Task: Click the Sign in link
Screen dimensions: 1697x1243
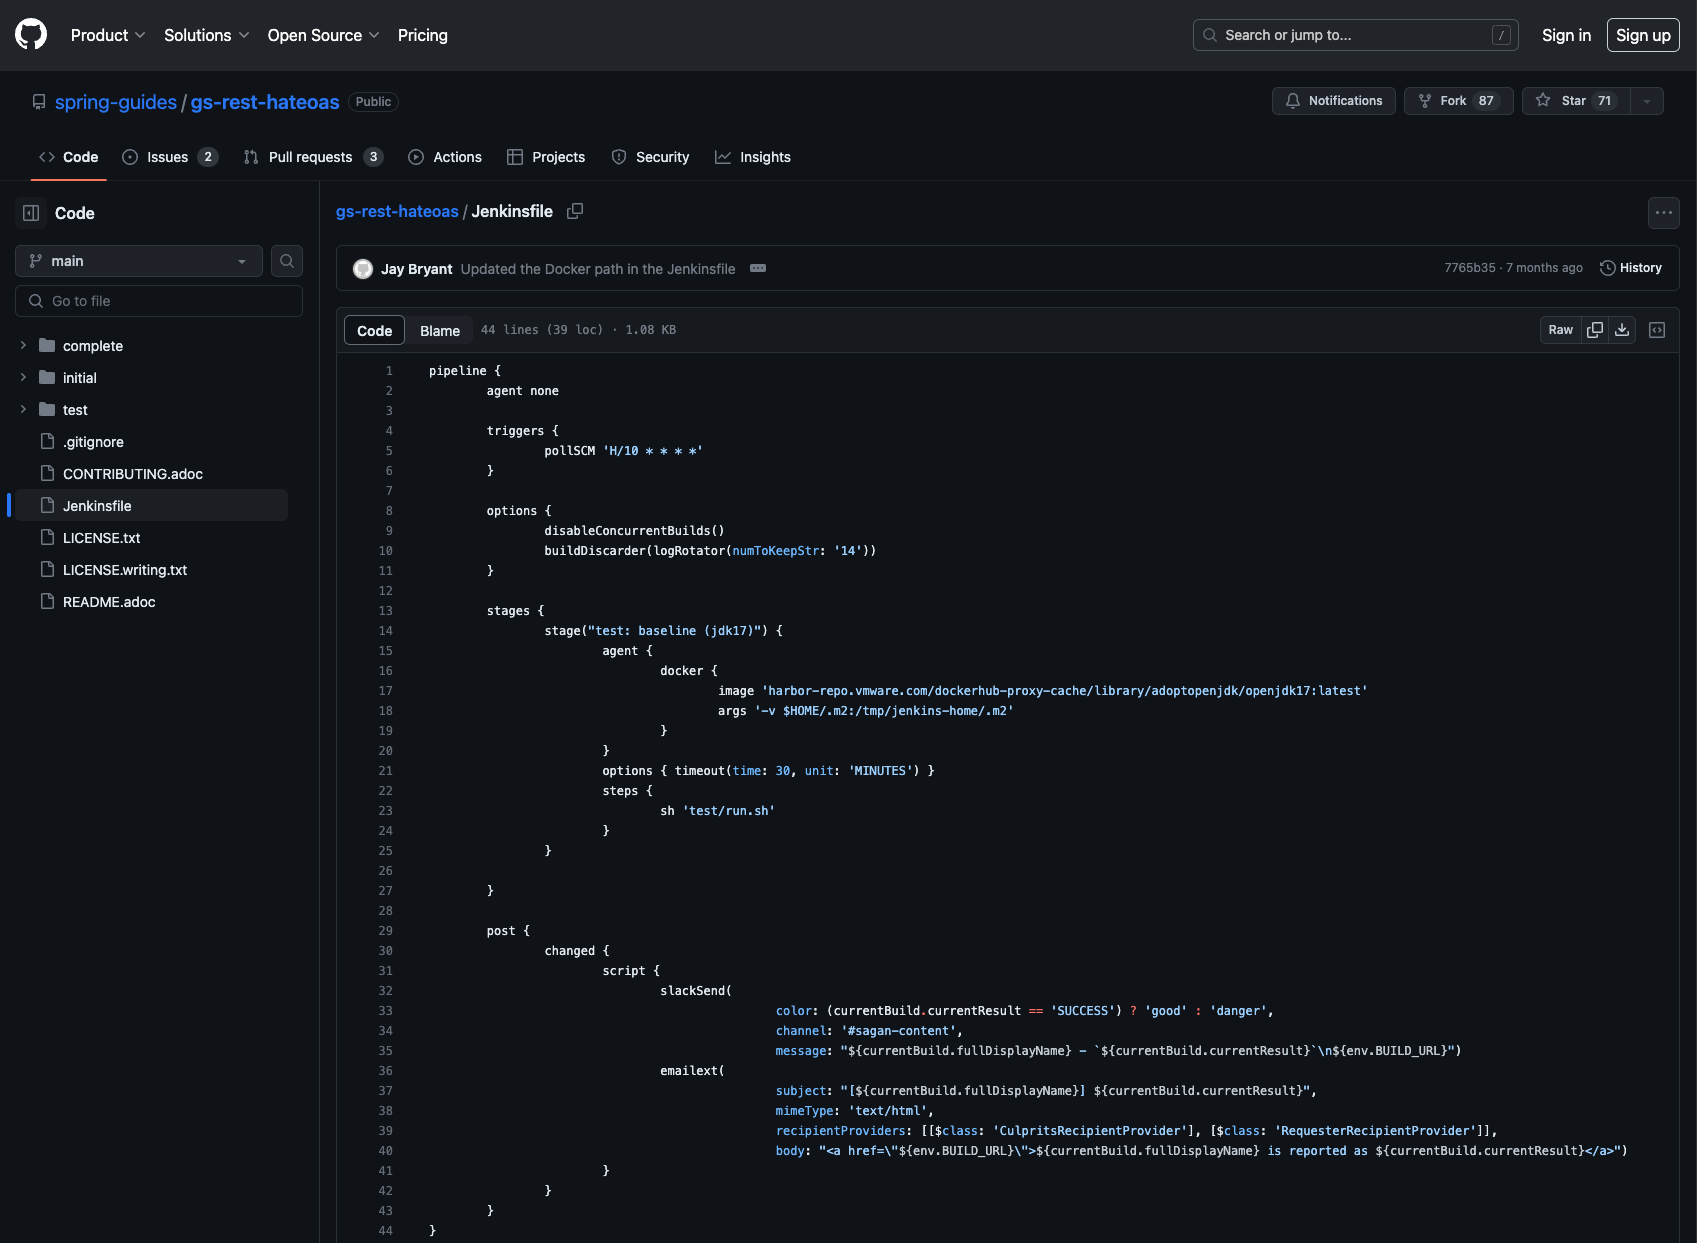Action: [x=1566, y=35]
